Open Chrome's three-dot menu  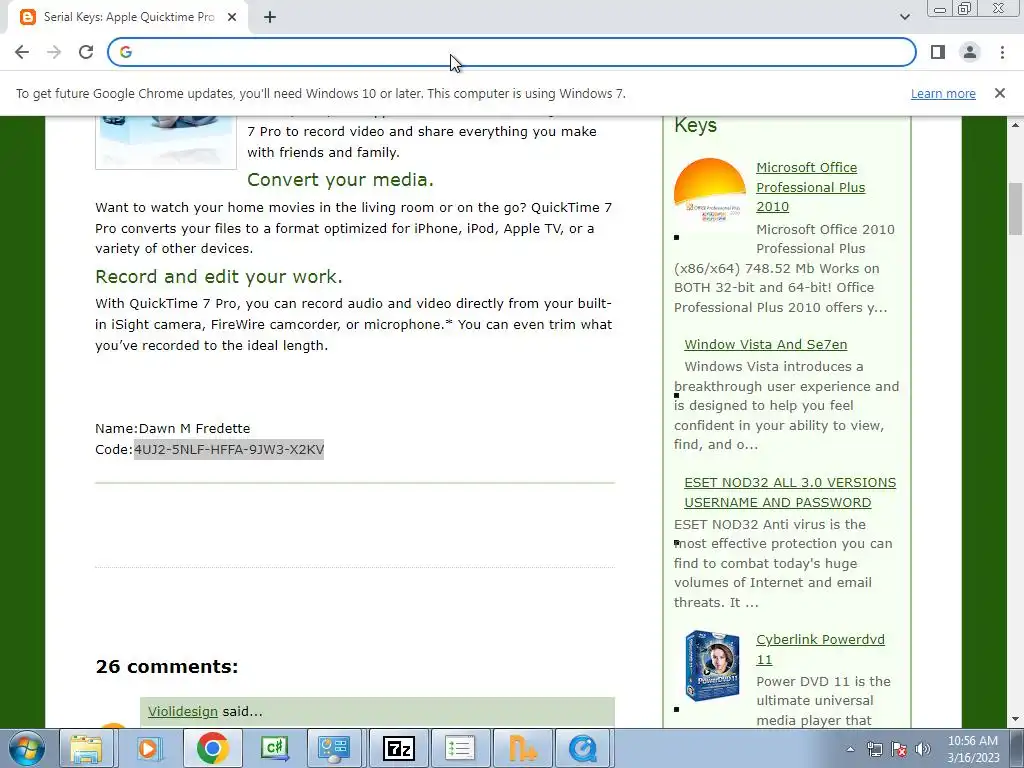click(1002, 52)
